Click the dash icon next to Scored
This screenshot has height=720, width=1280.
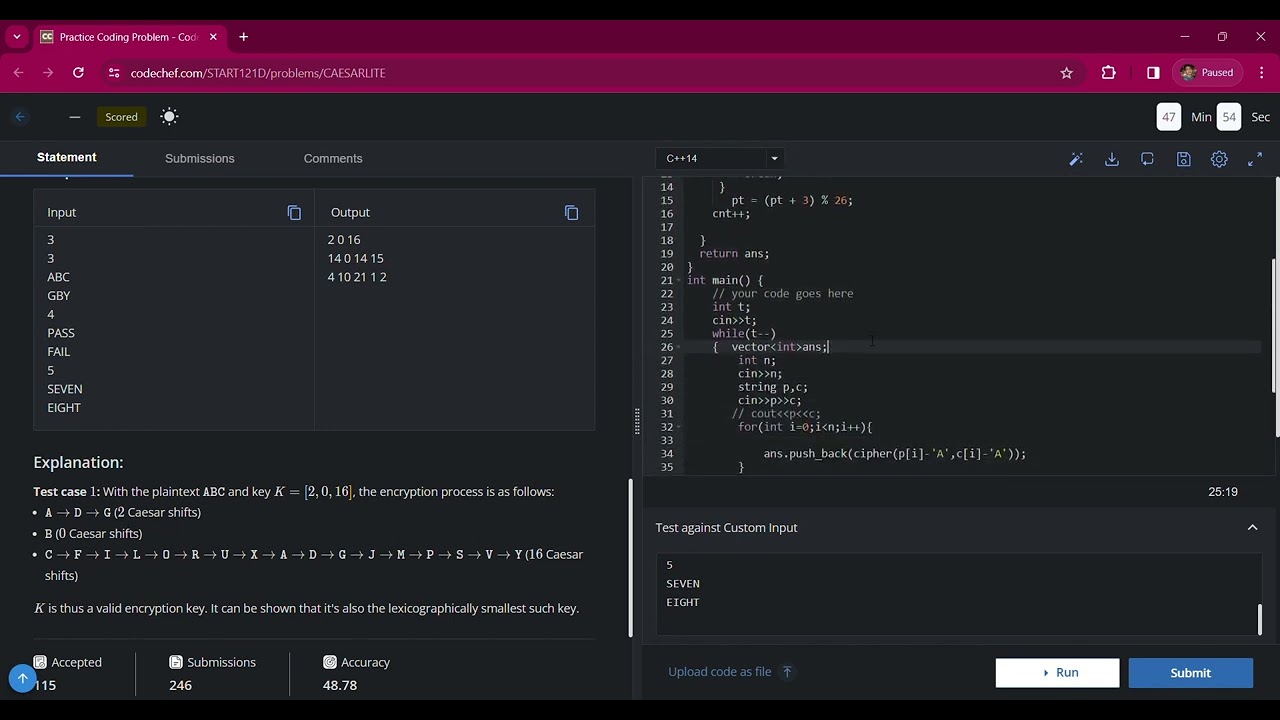tap(74, 117)
